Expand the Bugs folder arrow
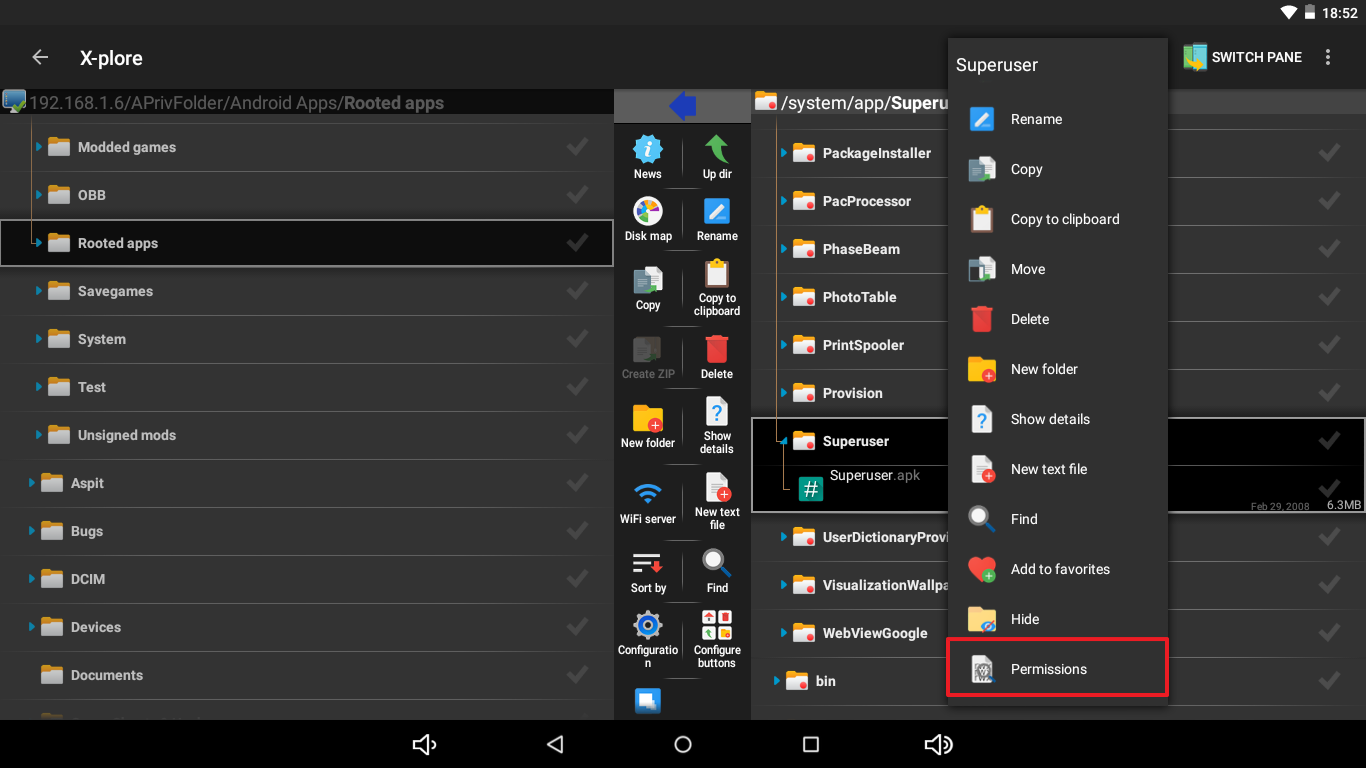 coord(32,531)
